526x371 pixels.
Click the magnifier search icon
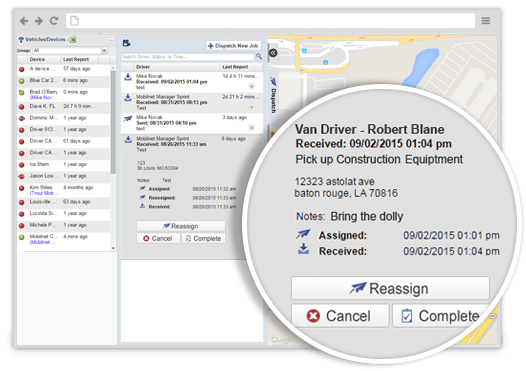tap(259, 56)
